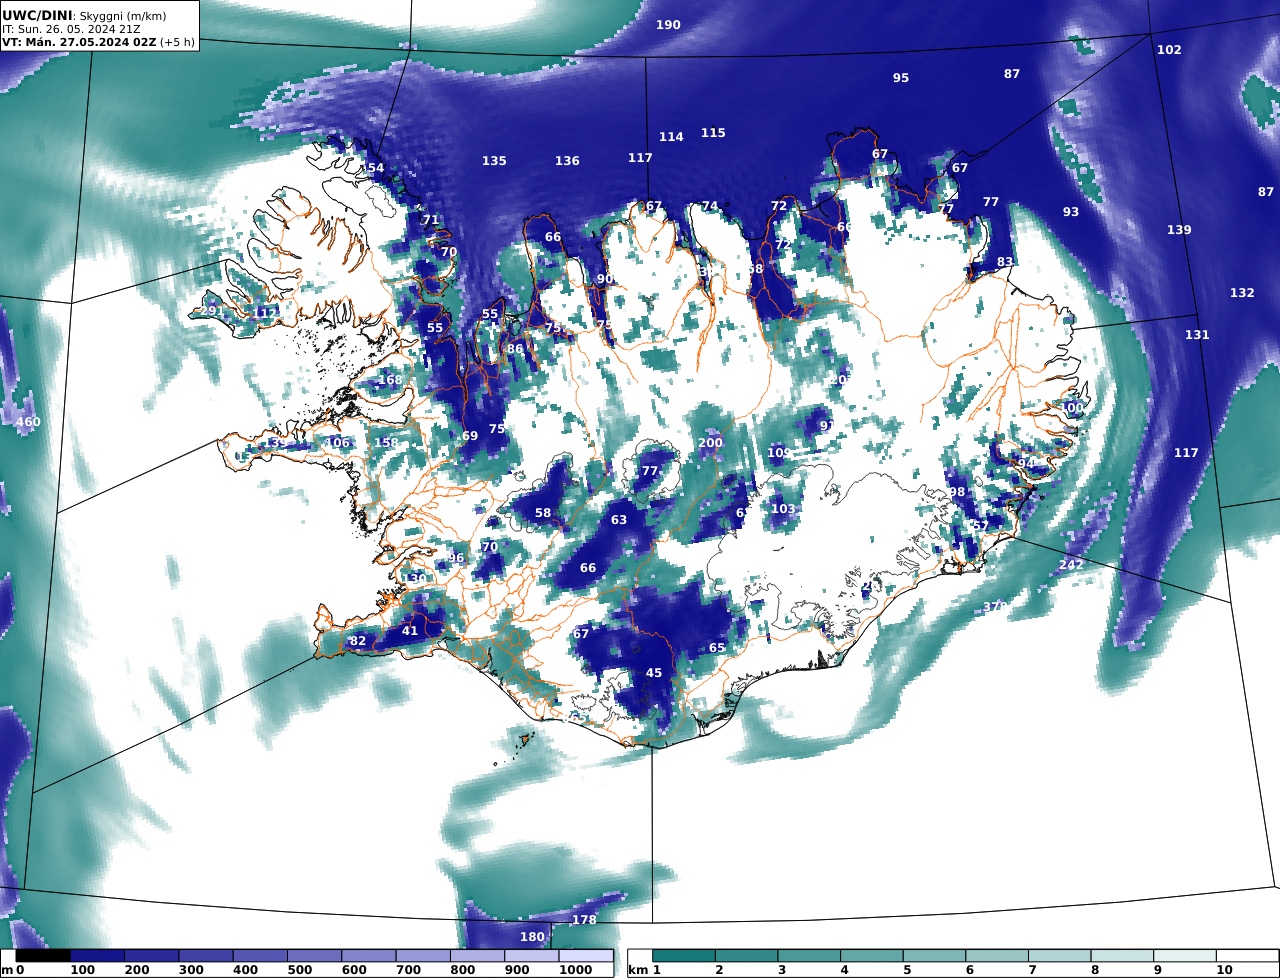Viewport: 1280px width, 978px height.
Task: Click the map value 95
Action: click(901, 78)
